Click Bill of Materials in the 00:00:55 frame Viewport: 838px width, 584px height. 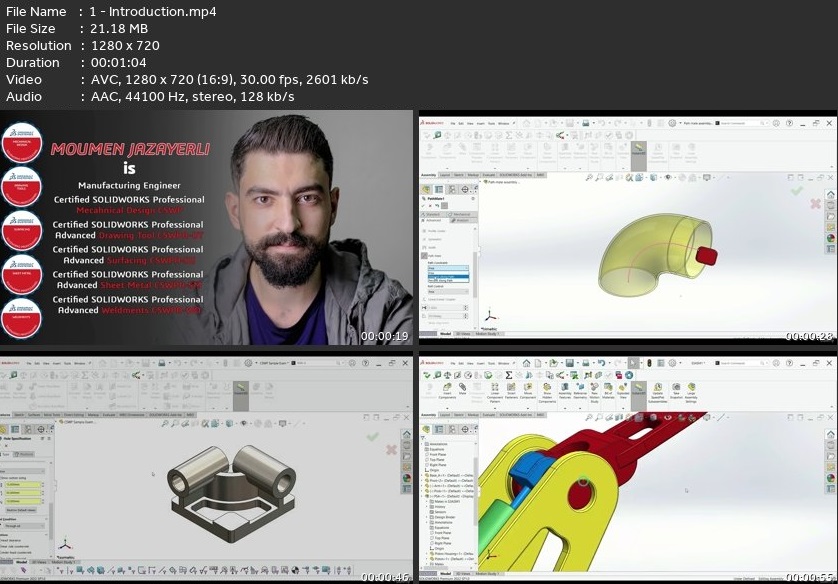point(608,391)
